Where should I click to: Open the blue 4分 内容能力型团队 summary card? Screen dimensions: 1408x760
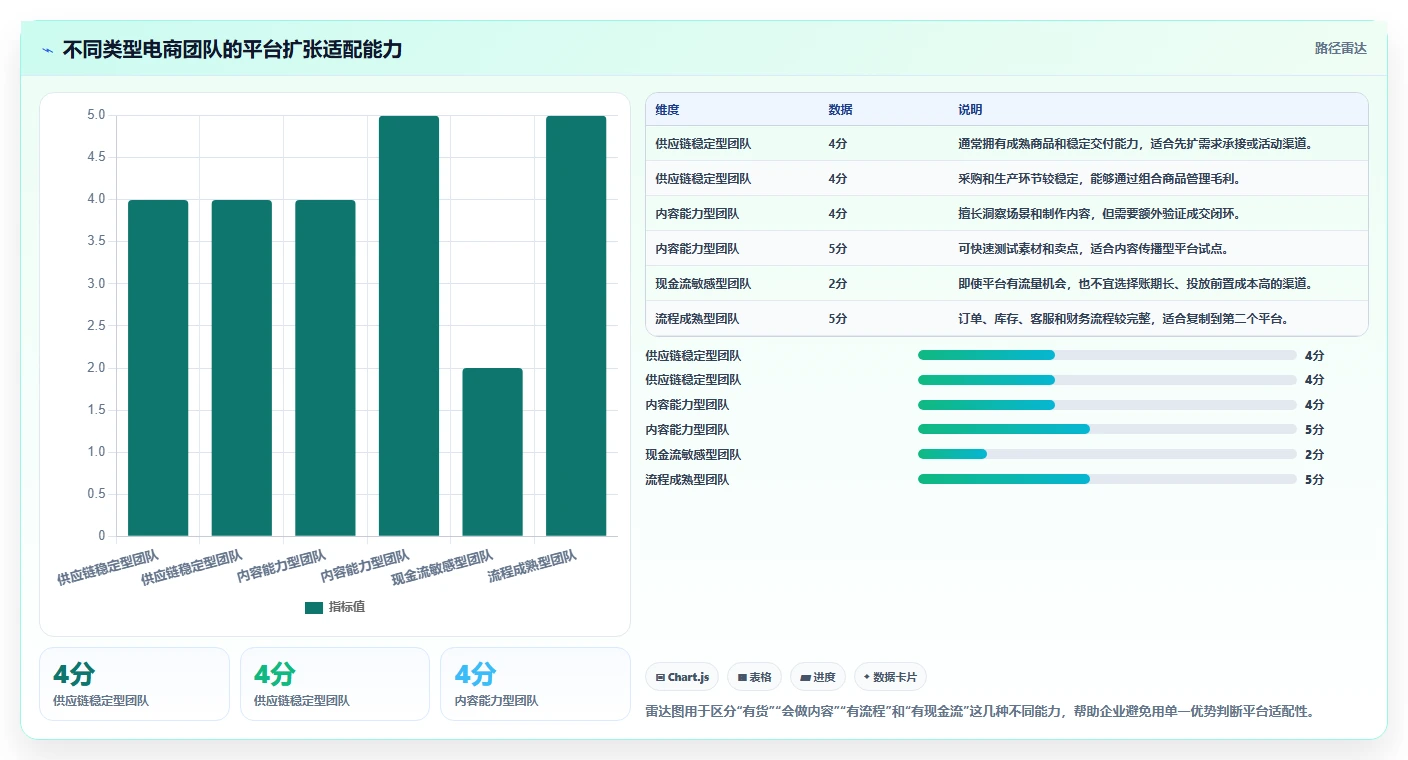pyautogui.click(x=535, y=684)
